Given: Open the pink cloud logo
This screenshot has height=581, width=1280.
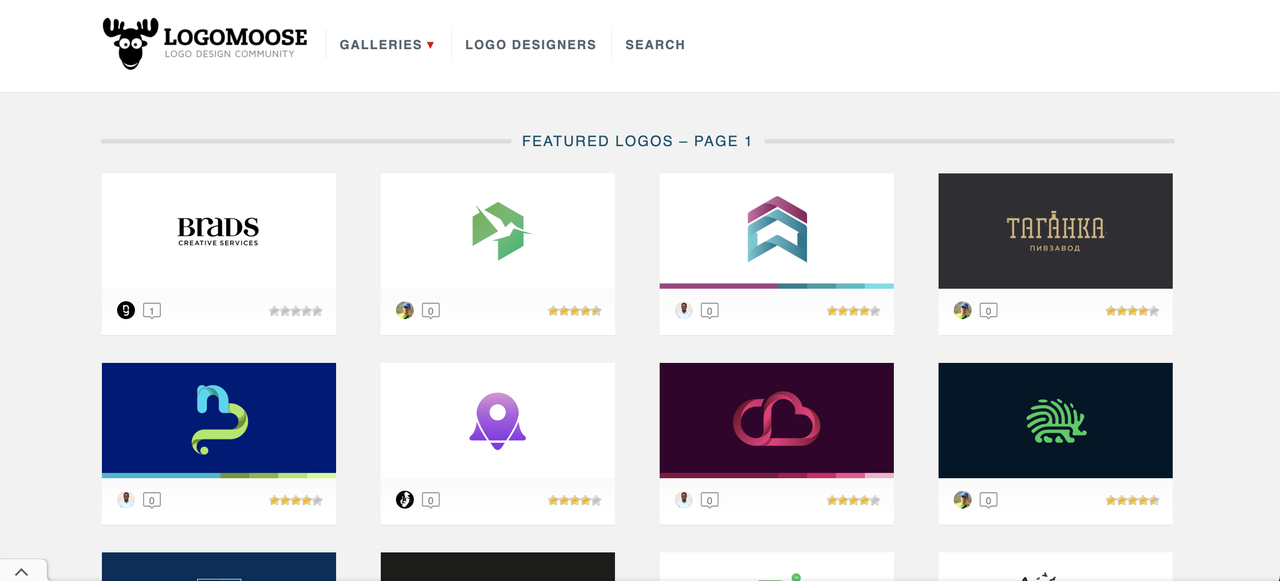Looking at the screenshot, I should 777,418.
